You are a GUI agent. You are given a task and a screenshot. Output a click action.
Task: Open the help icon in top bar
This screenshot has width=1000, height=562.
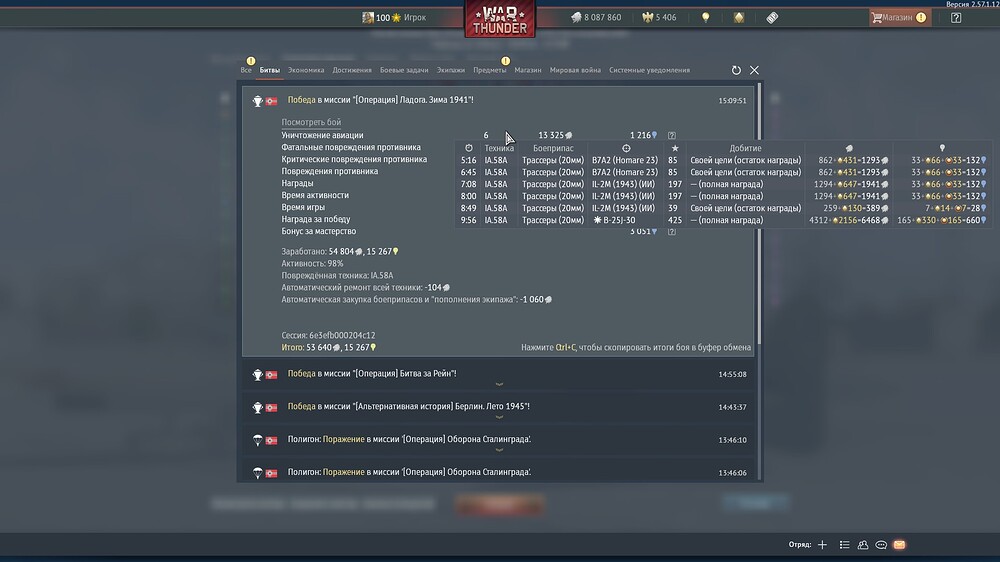955,18
